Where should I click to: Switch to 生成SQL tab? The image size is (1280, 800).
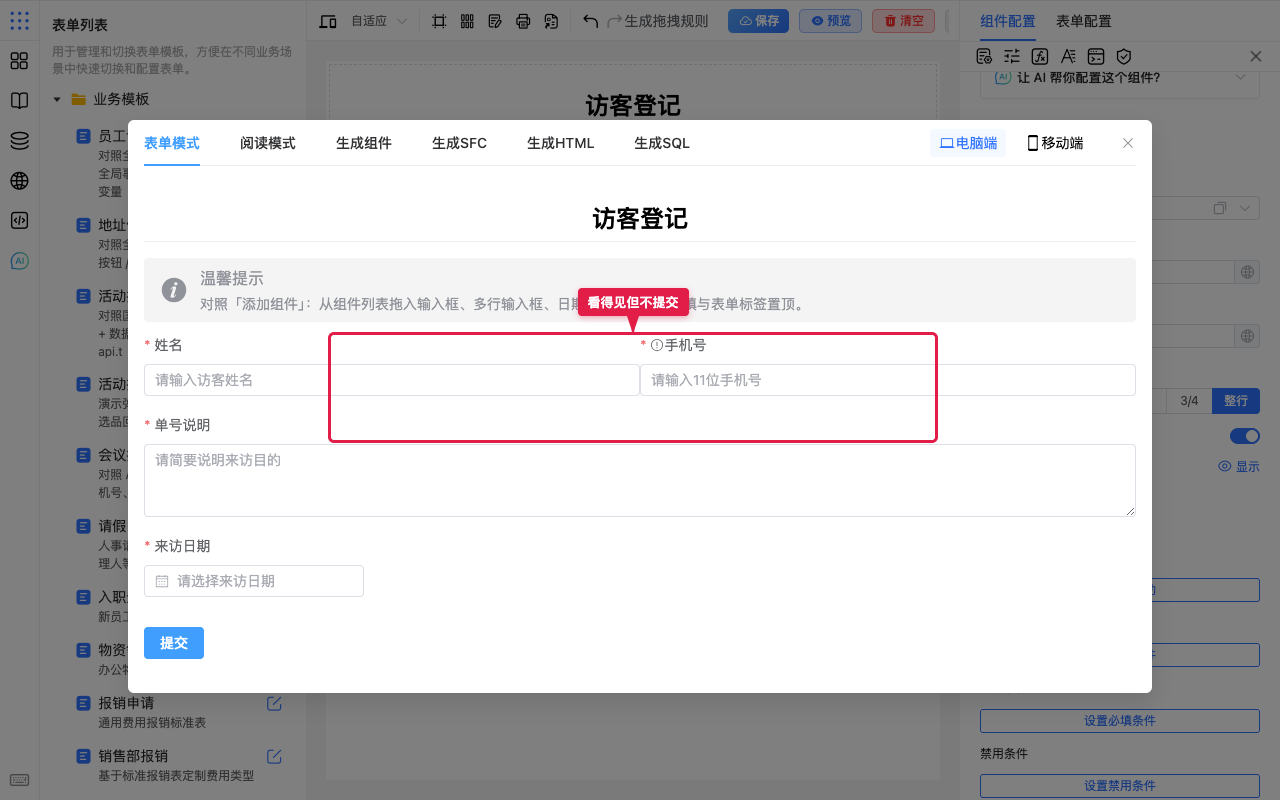[662, 143]
